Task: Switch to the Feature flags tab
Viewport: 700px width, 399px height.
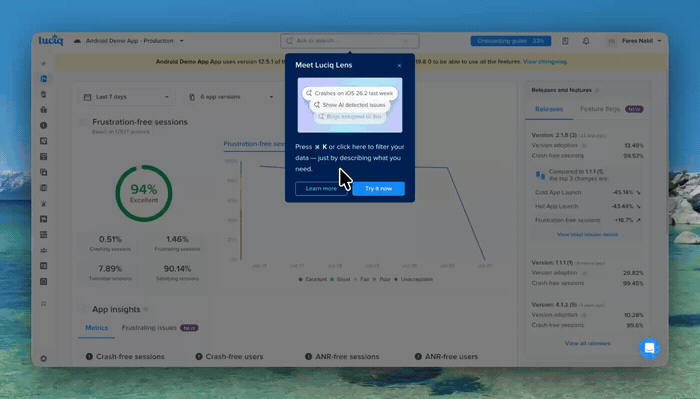Action: [611, 109]
